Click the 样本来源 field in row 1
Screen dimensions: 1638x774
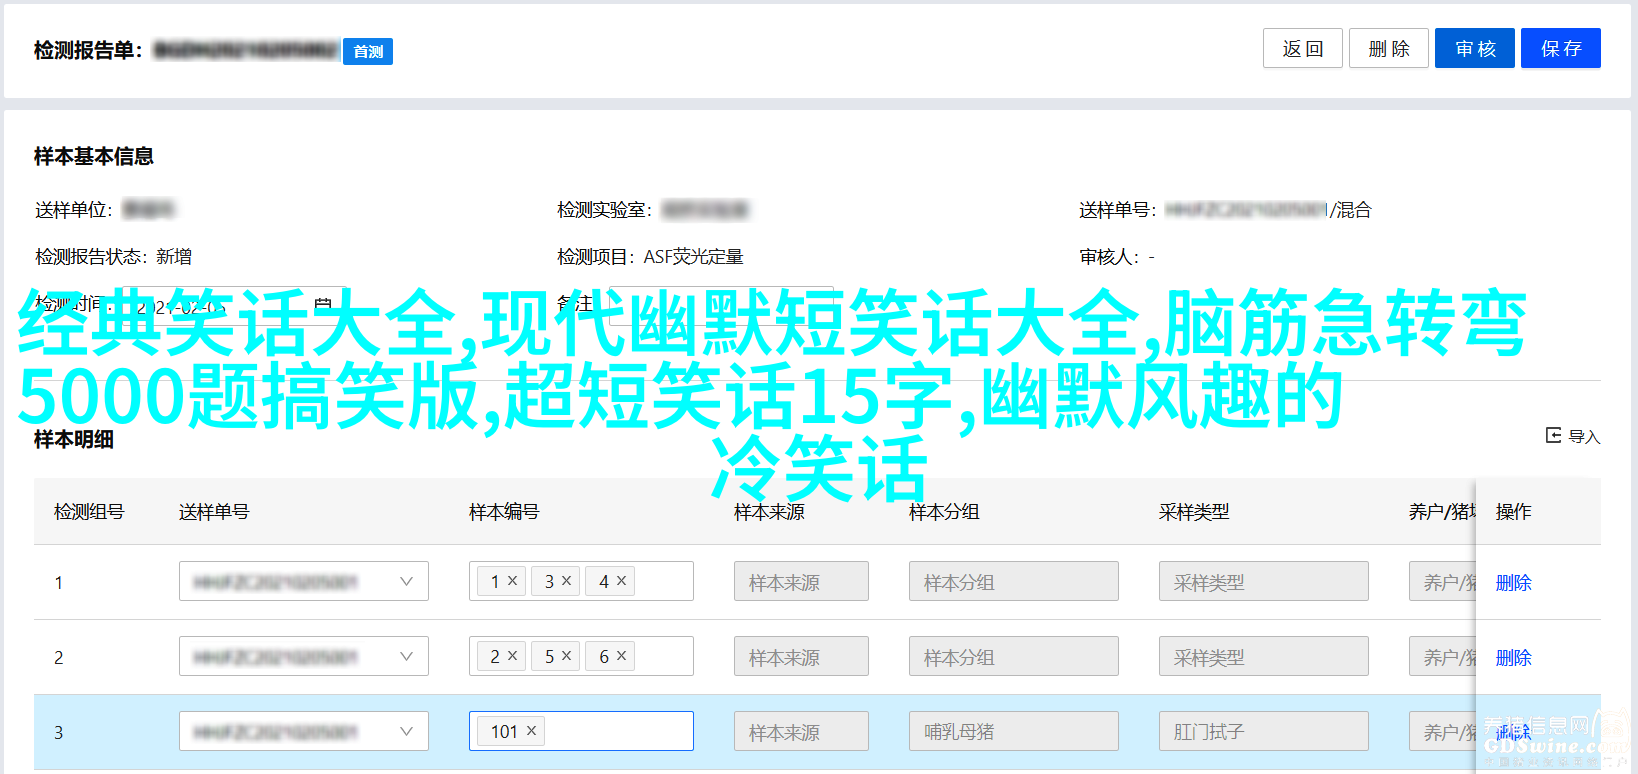click(x=800, y=581)
